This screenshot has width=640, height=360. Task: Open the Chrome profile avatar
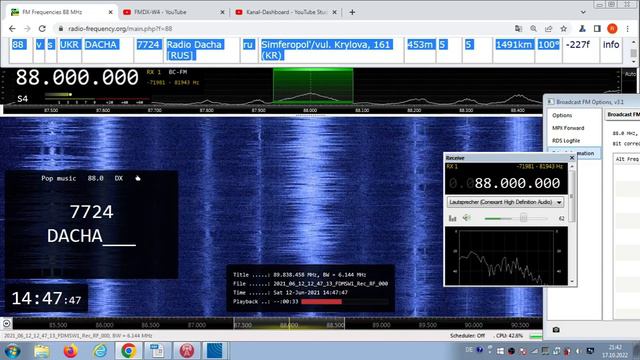click(x=612, y=29)
